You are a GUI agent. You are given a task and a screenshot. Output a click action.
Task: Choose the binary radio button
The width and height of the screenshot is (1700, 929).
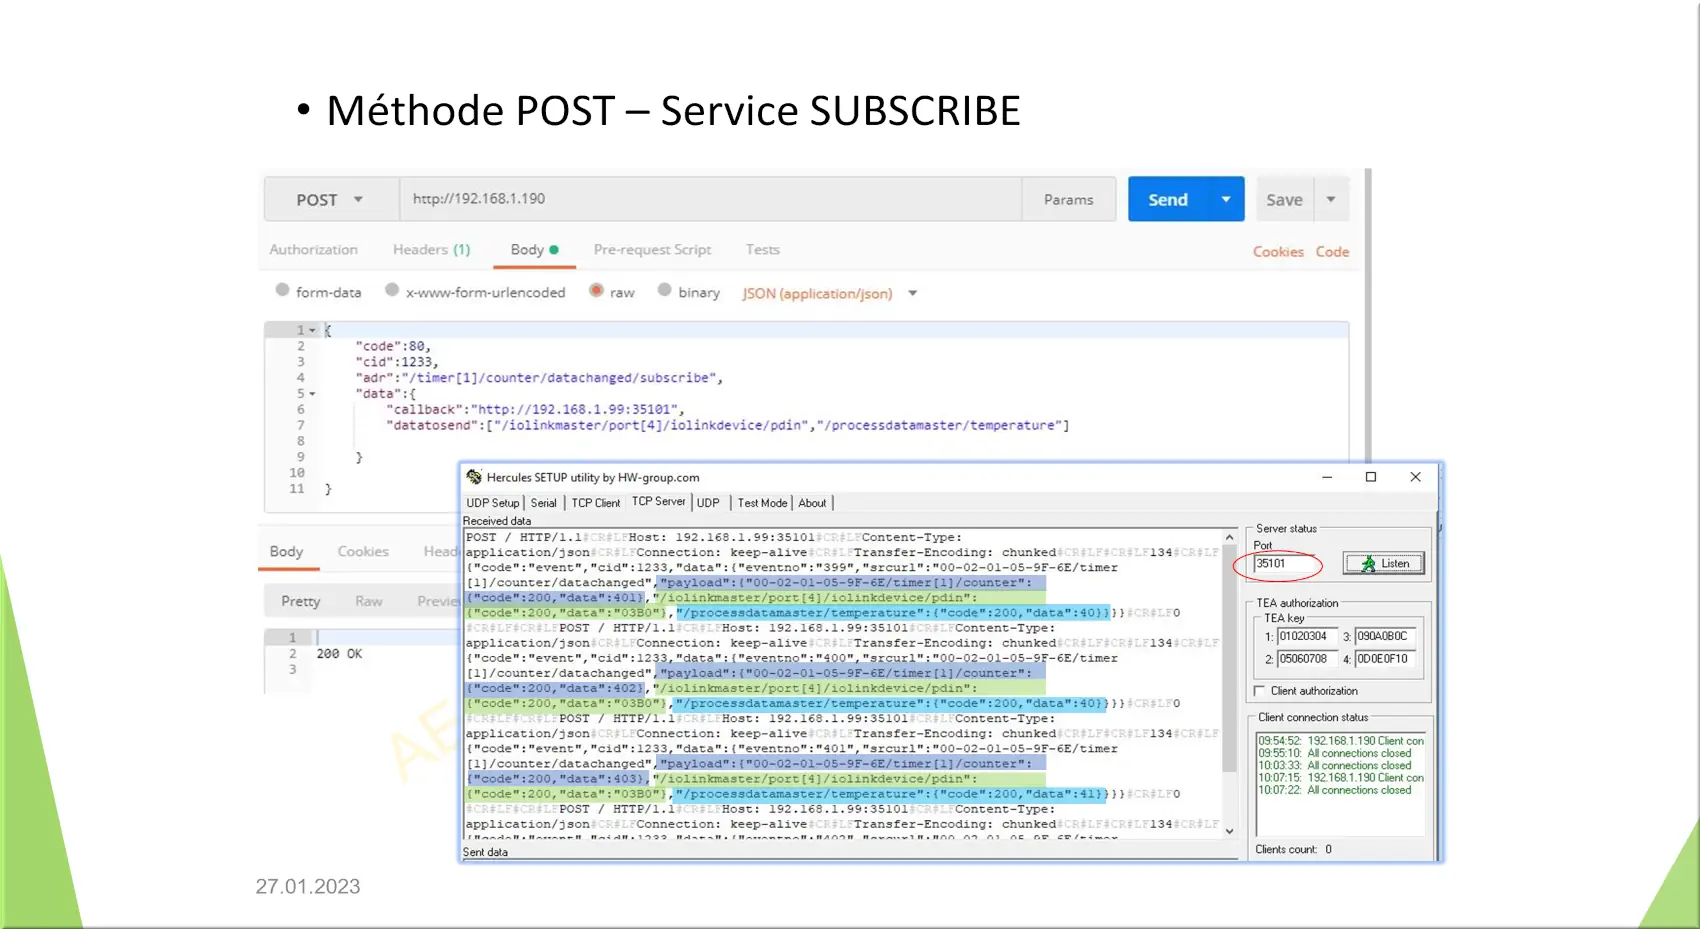pos(664,290)
